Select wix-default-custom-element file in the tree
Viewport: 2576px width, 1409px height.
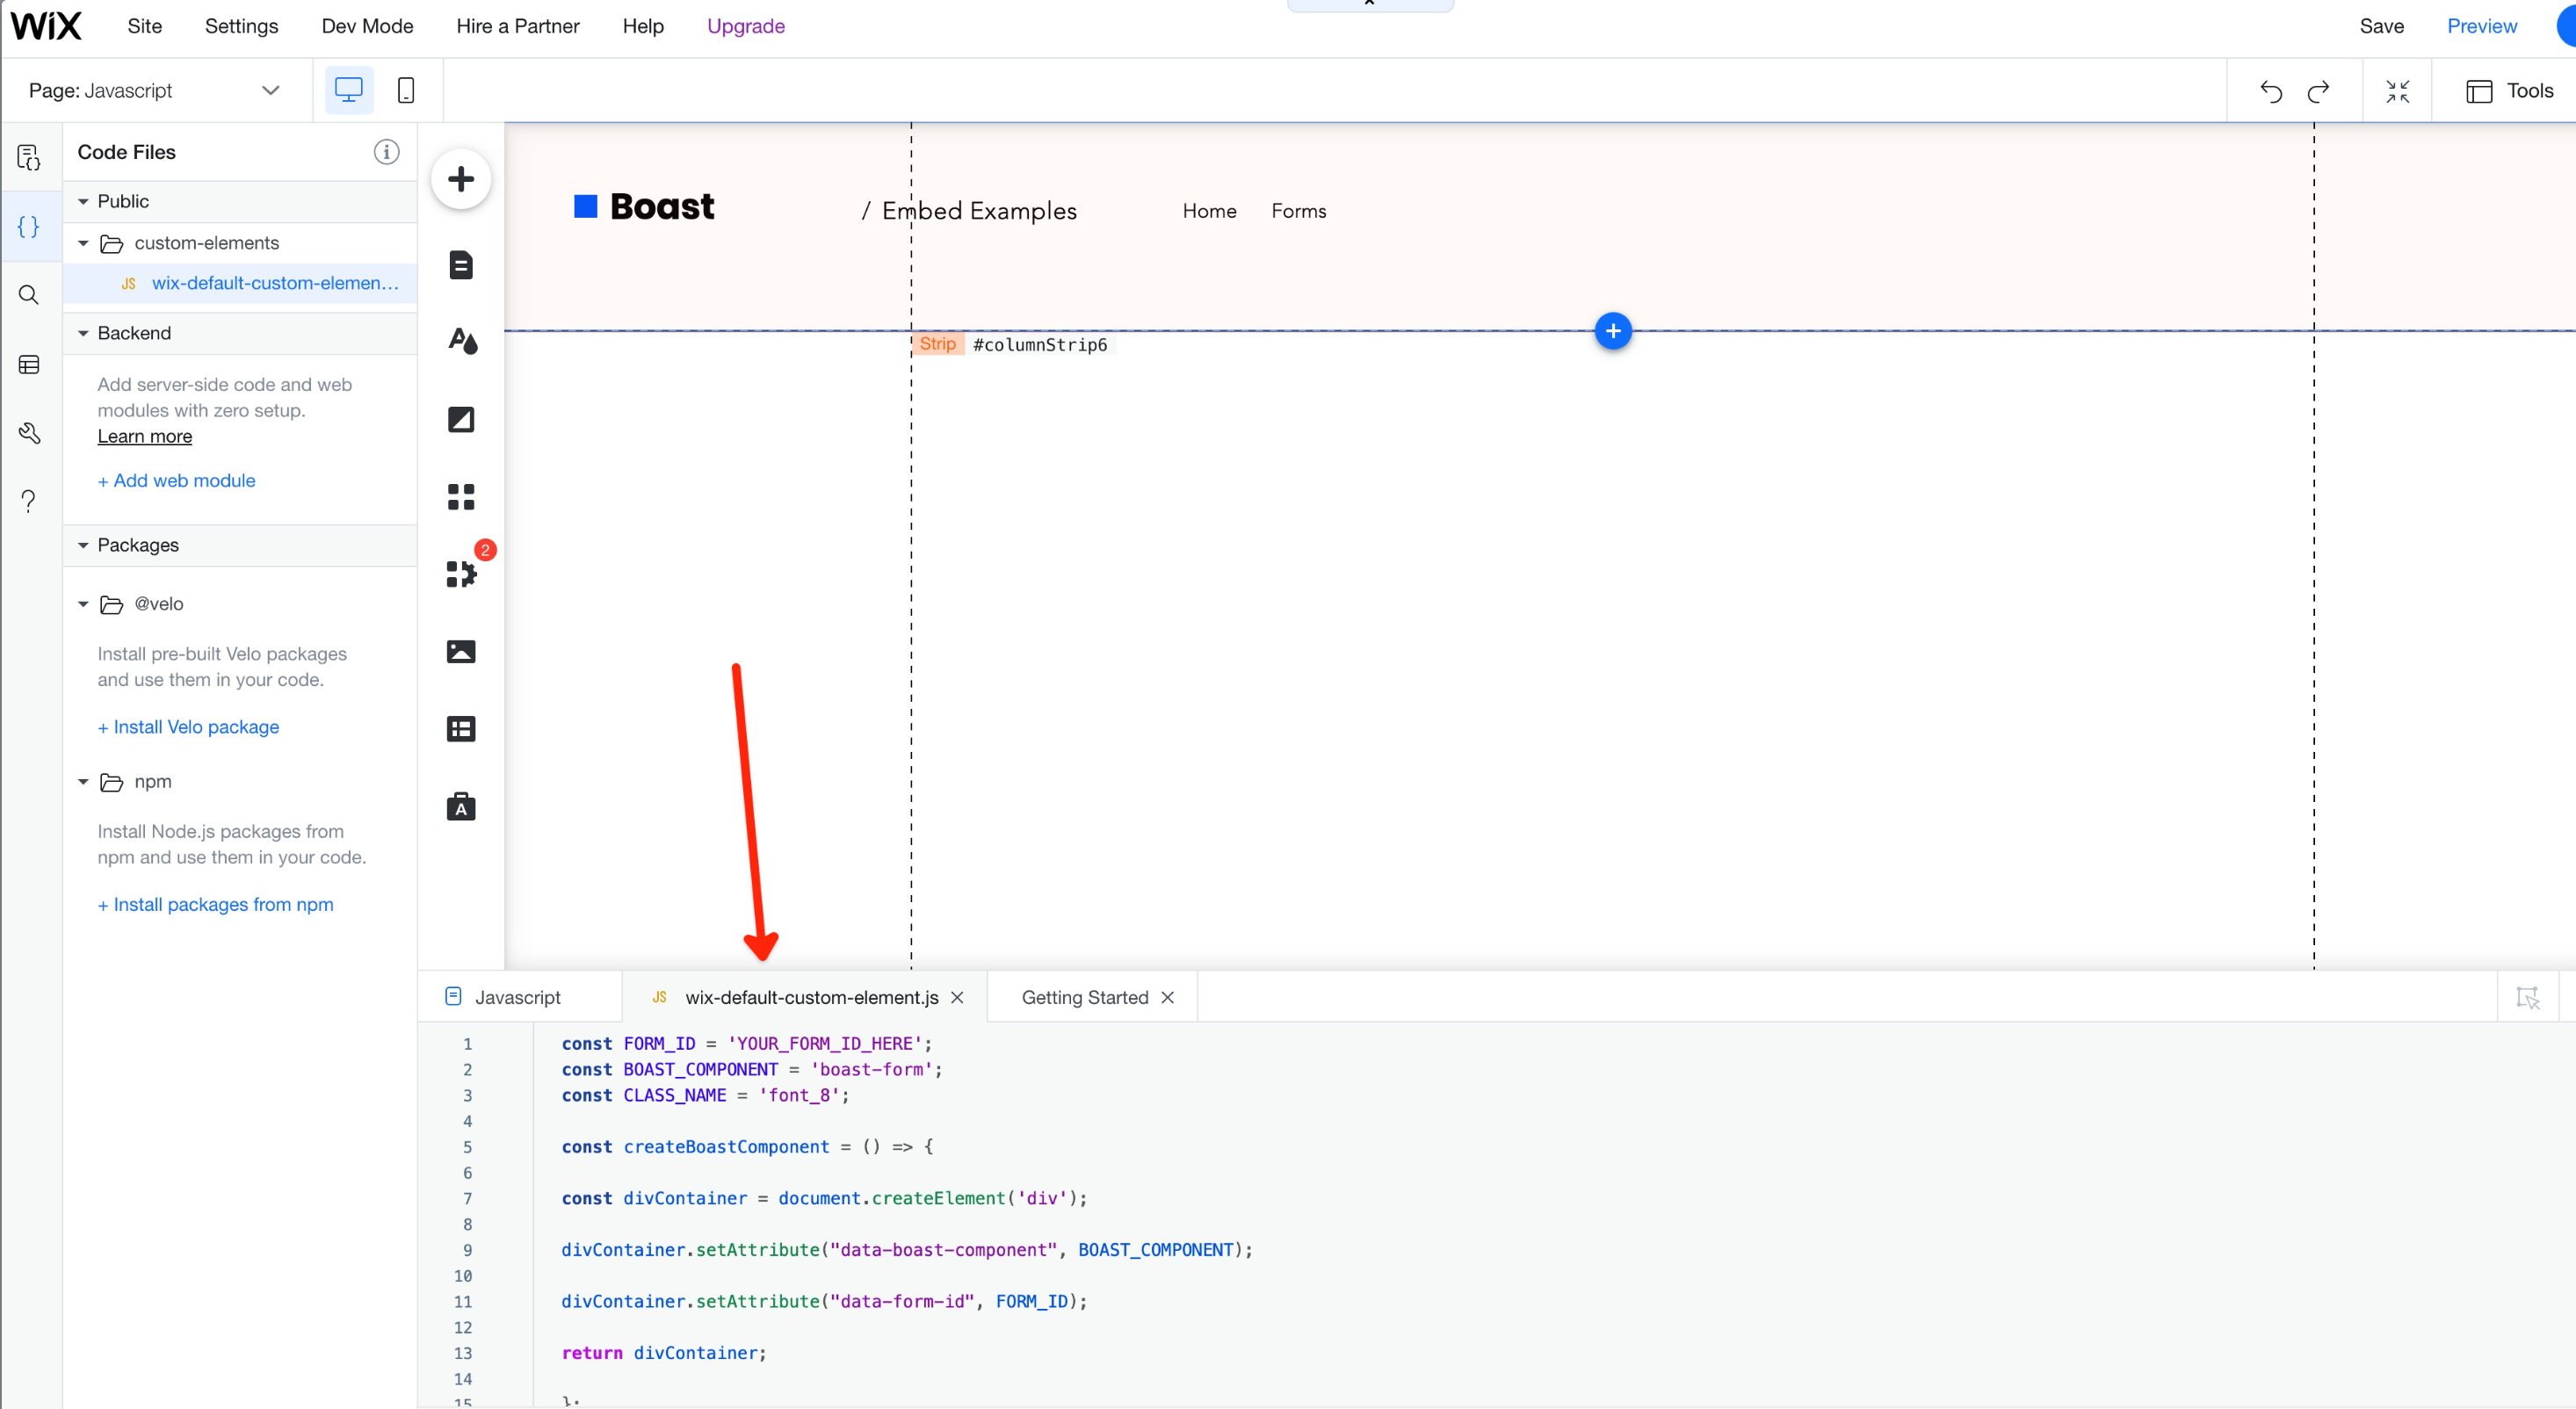[x=274, y=284]
